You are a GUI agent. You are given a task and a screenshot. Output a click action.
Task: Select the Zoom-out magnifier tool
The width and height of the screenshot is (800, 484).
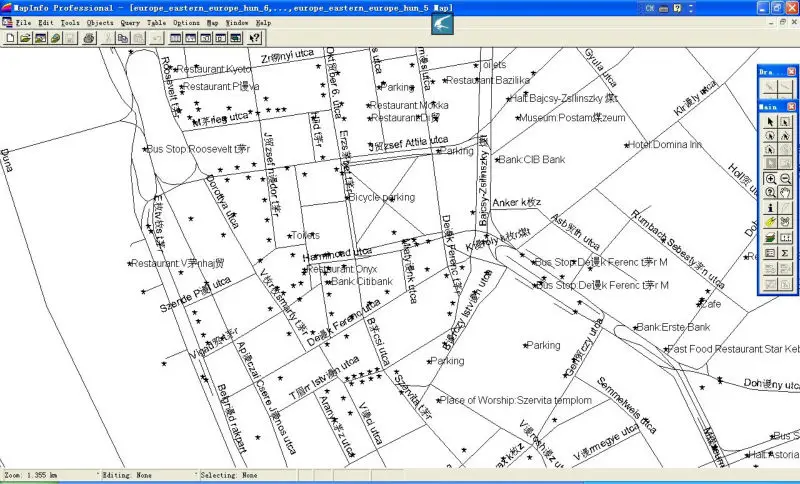[785, 179]
